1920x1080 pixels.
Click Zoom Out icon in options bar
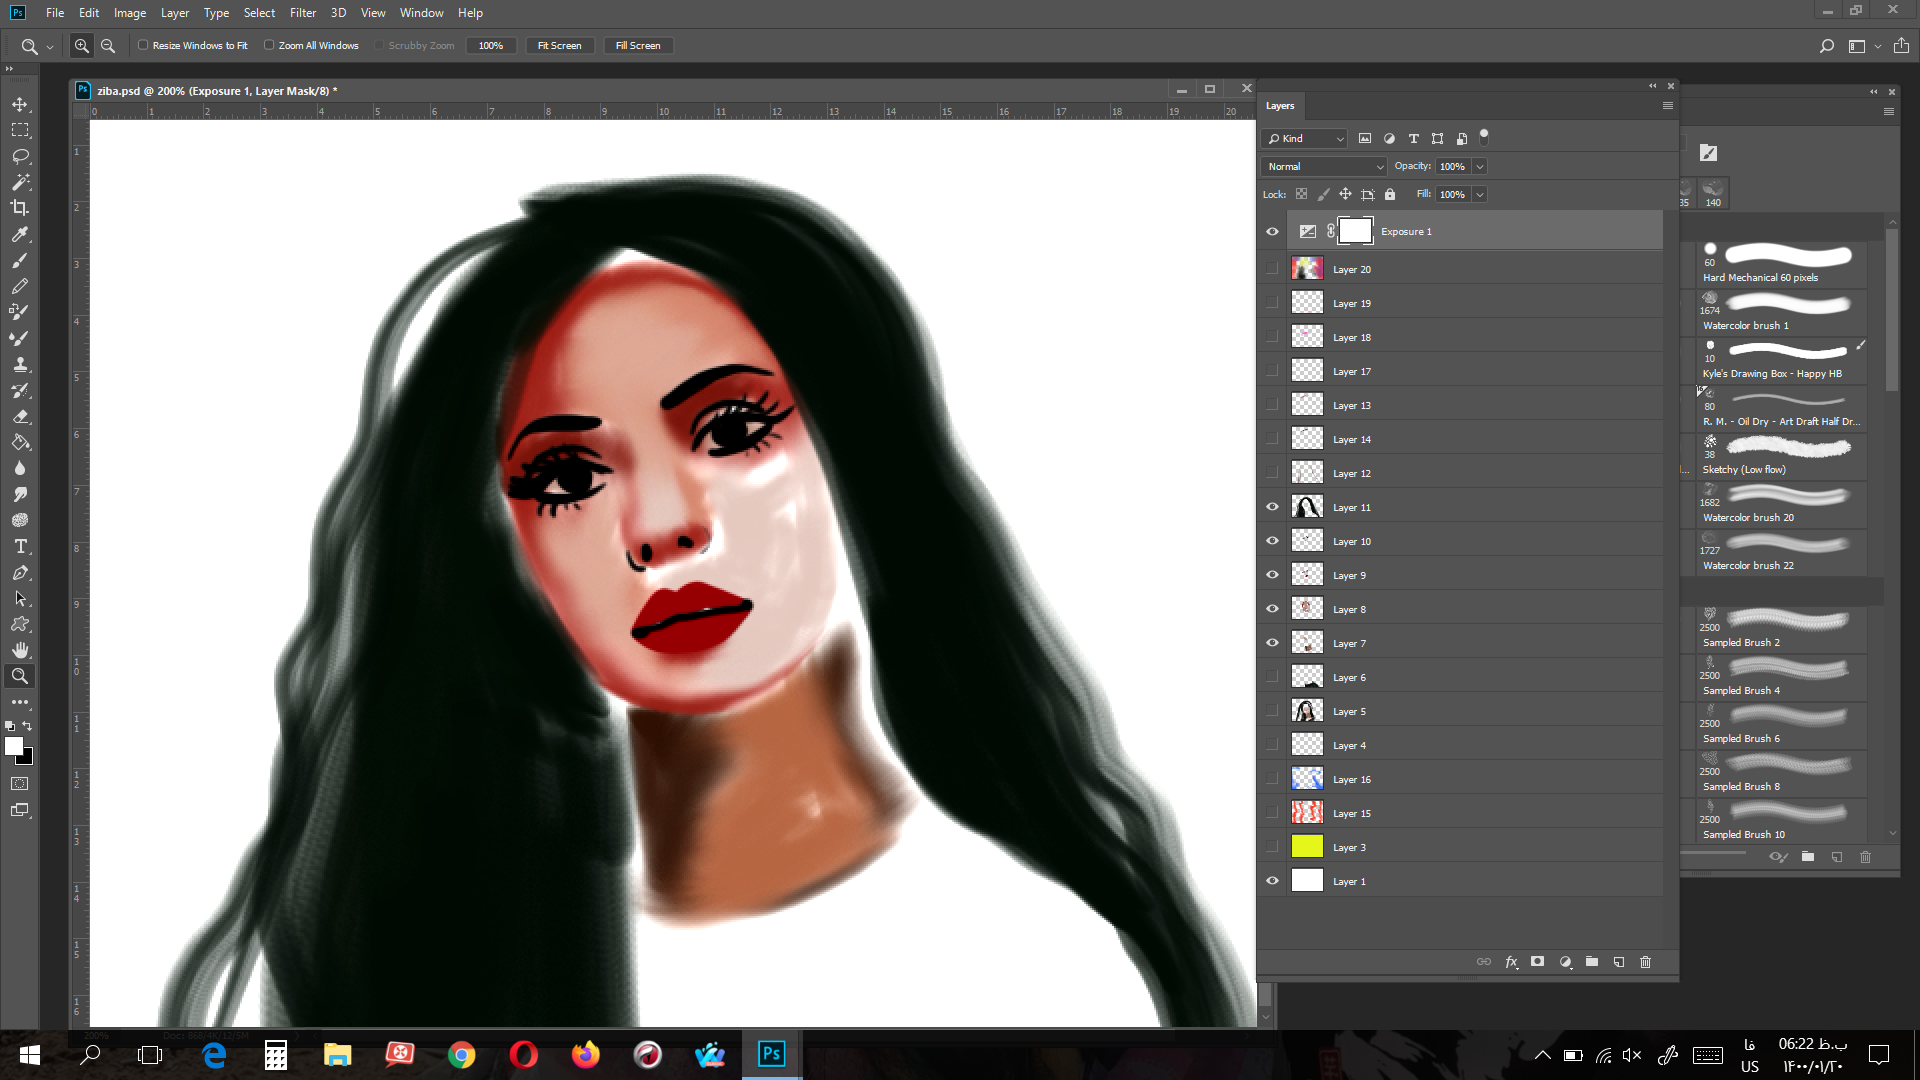click(x=108, y=46)
